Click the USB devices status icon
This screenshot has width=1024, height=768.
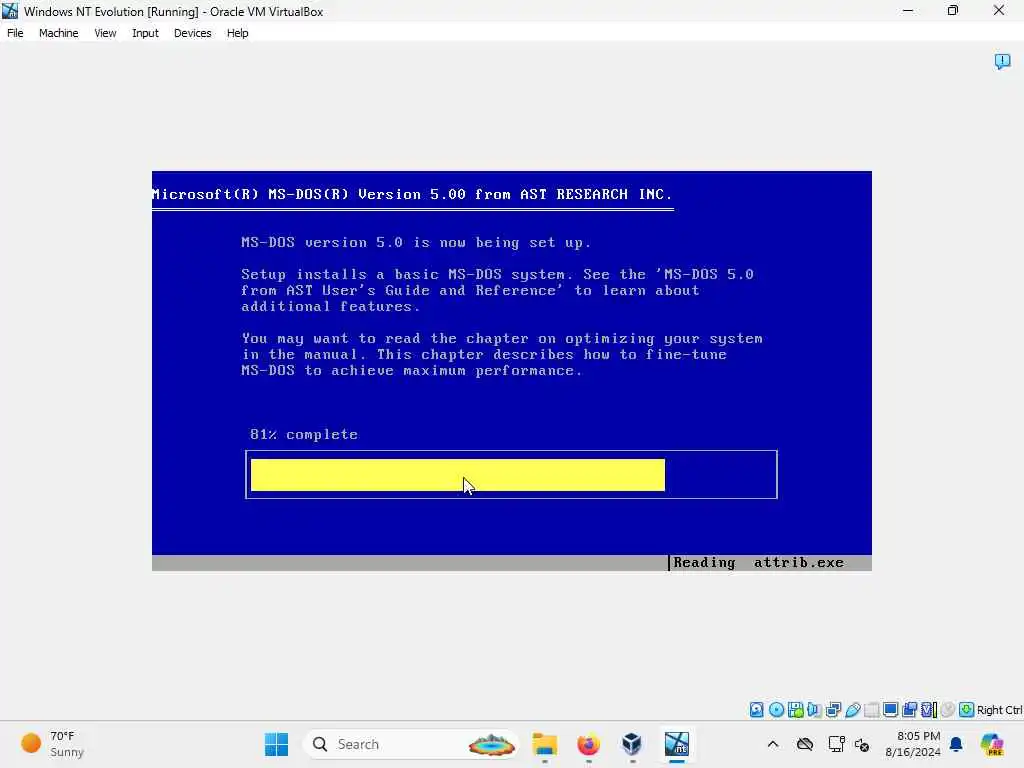pos(852,710)
